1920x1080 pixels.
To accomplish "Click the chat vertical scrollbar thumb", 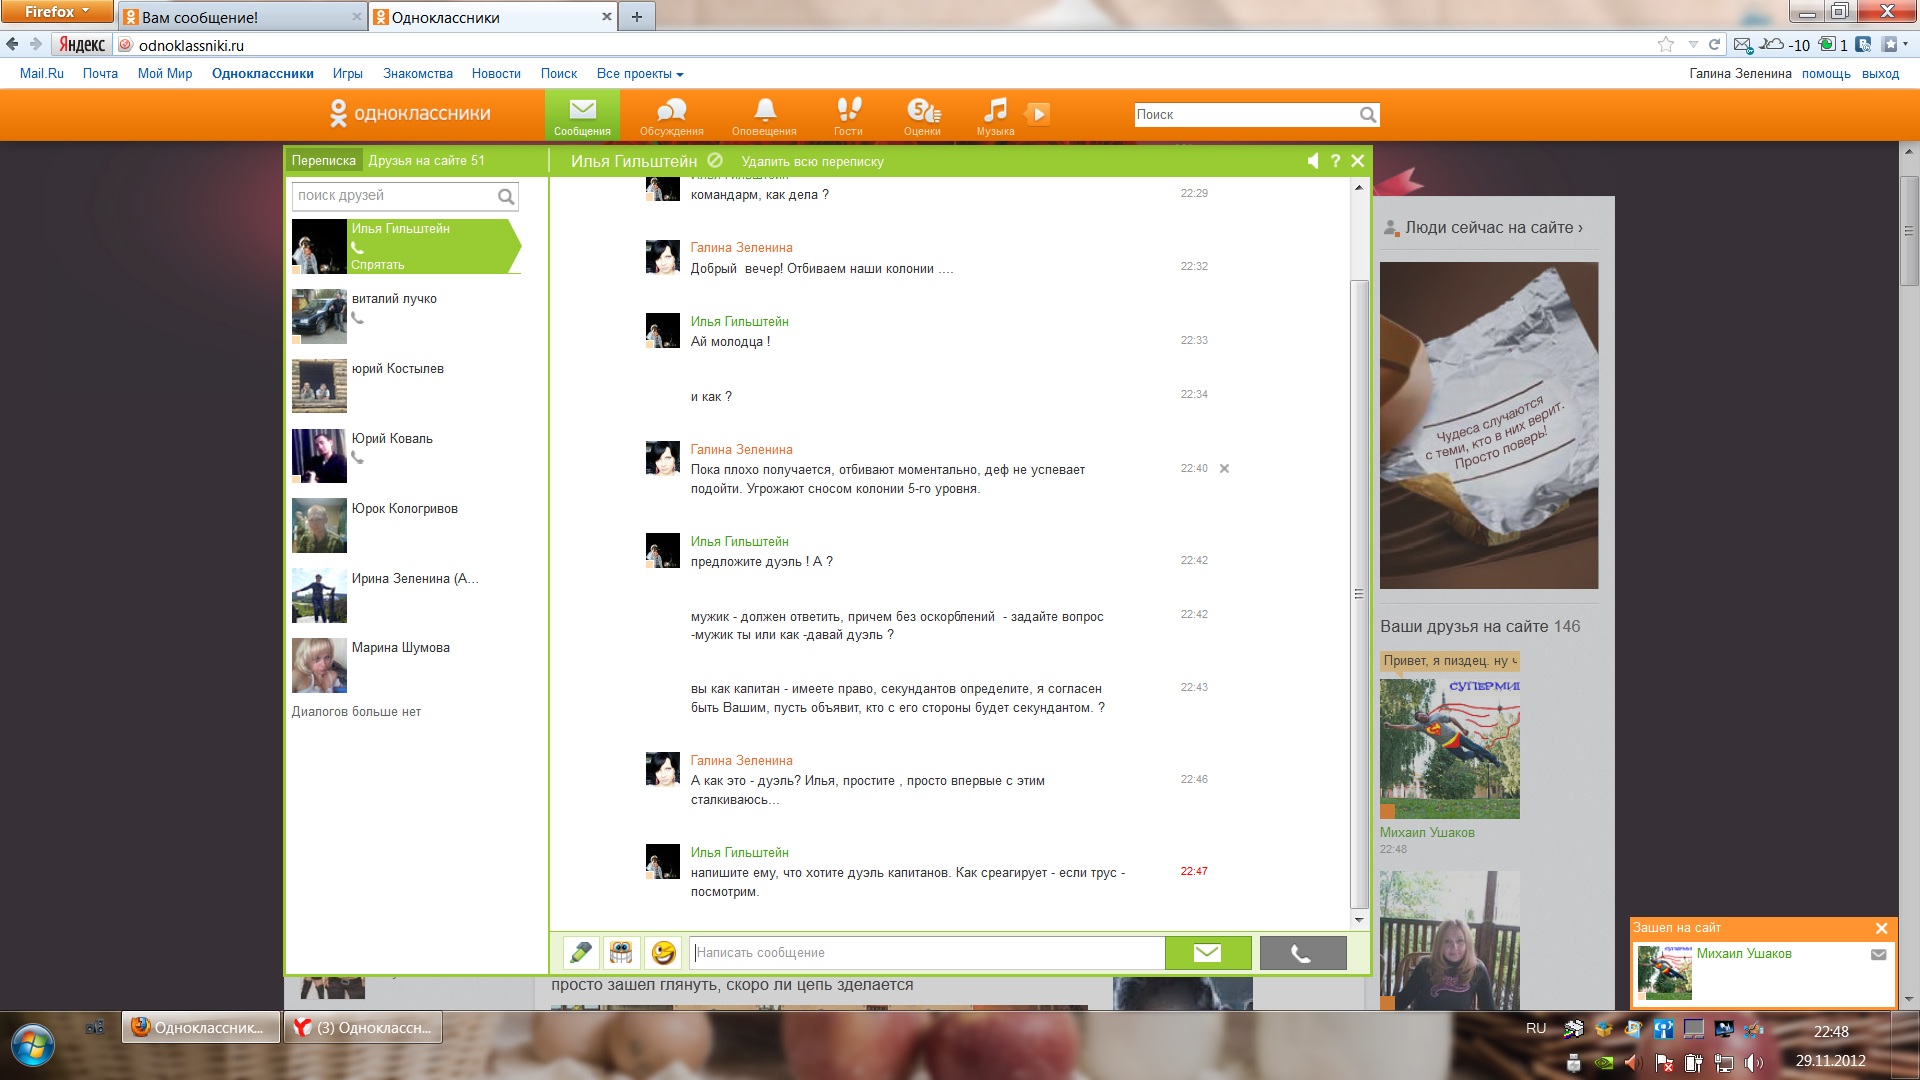I will pyautogui.click(x=1359, y=594).
